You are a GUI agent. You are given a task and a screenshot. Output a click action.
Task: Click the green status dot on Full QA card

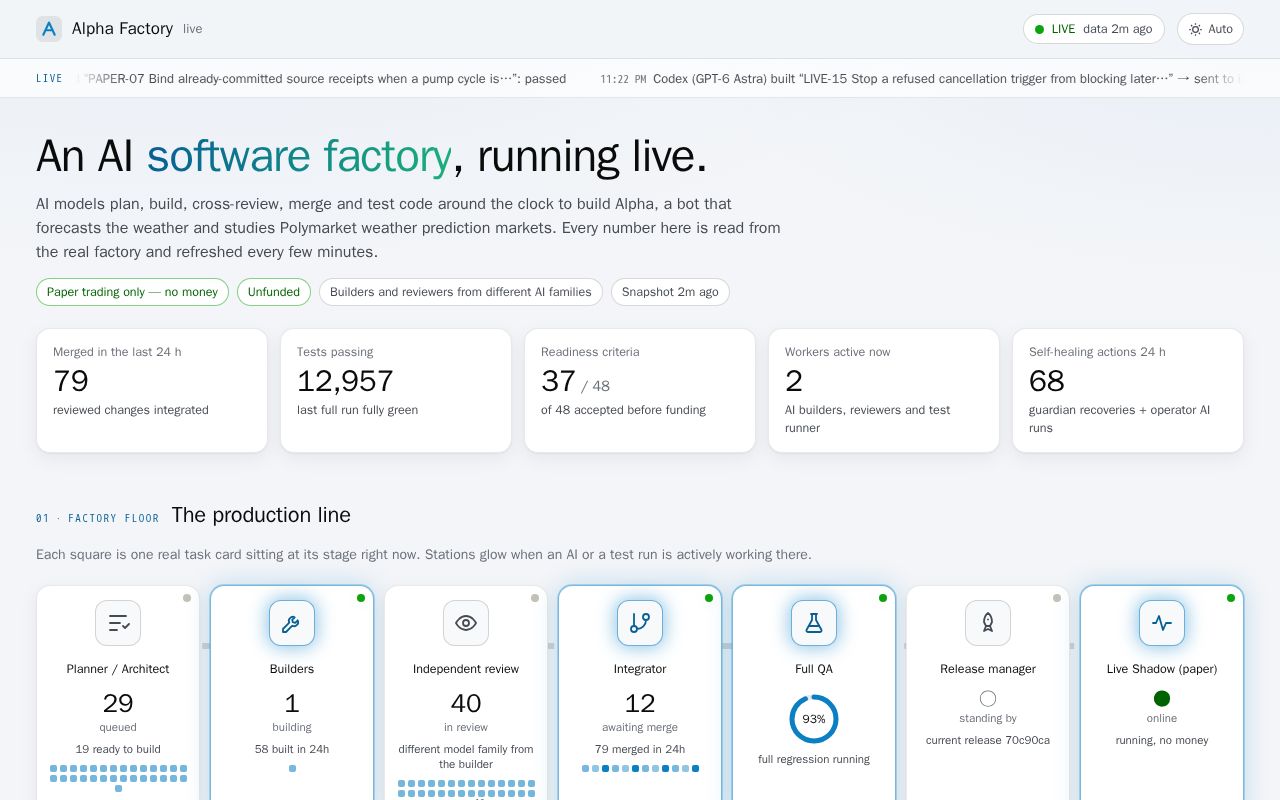coord(883,598)
